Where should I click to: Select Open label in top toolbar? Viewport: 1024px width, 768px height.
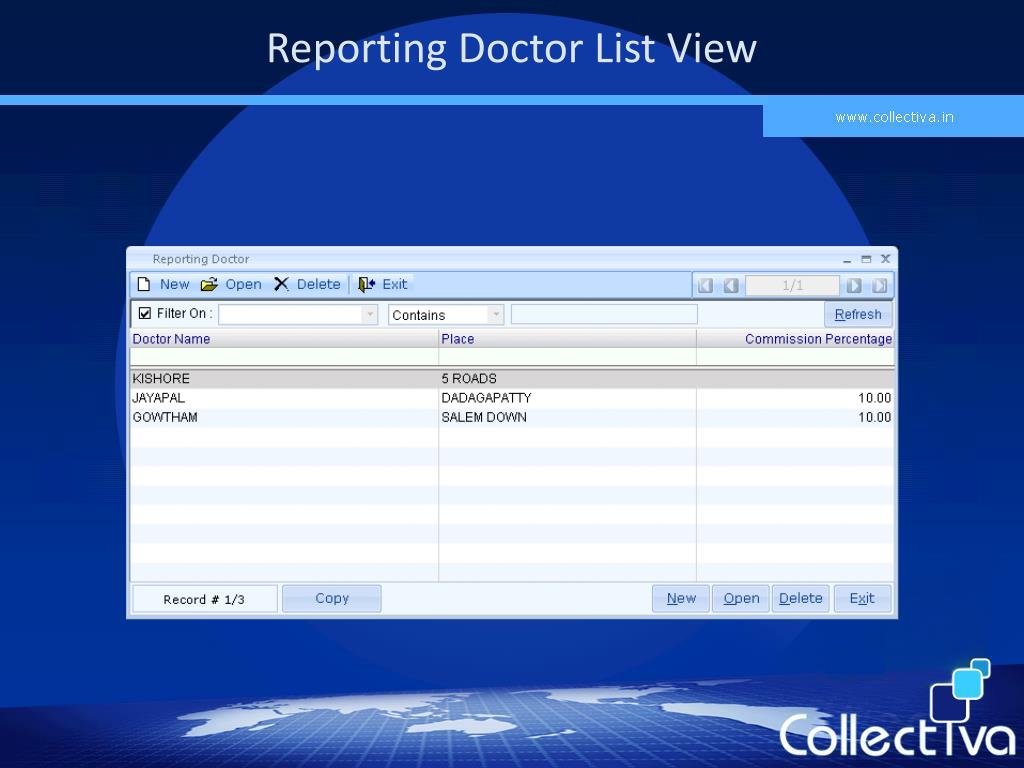pos(244,284)
